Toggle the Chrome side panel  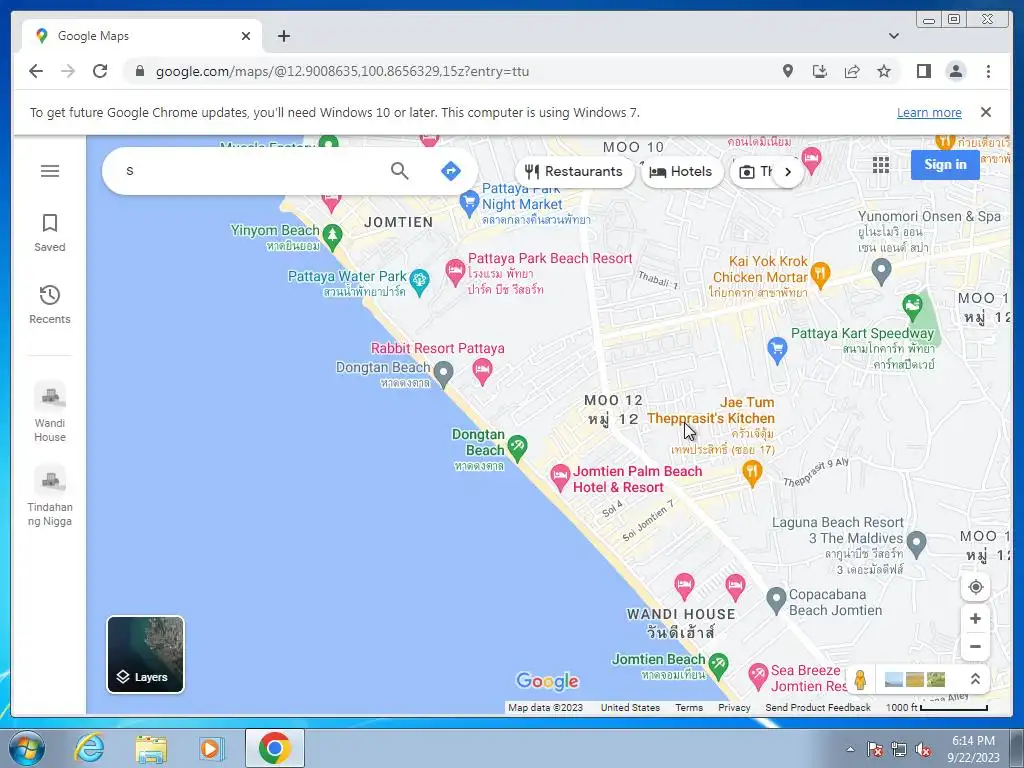pyautogui.click(x=923, y=71)
